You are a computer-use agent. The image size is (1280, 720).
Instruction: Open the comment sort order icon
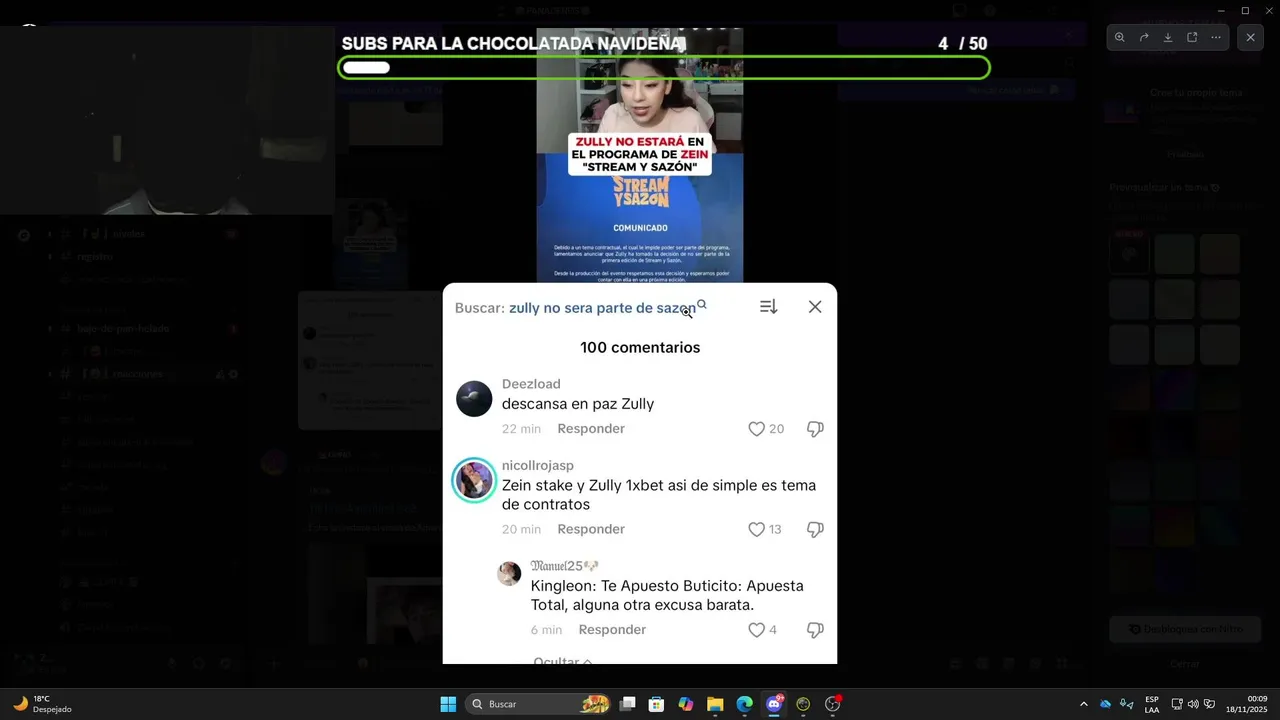[x=768, y=307]
